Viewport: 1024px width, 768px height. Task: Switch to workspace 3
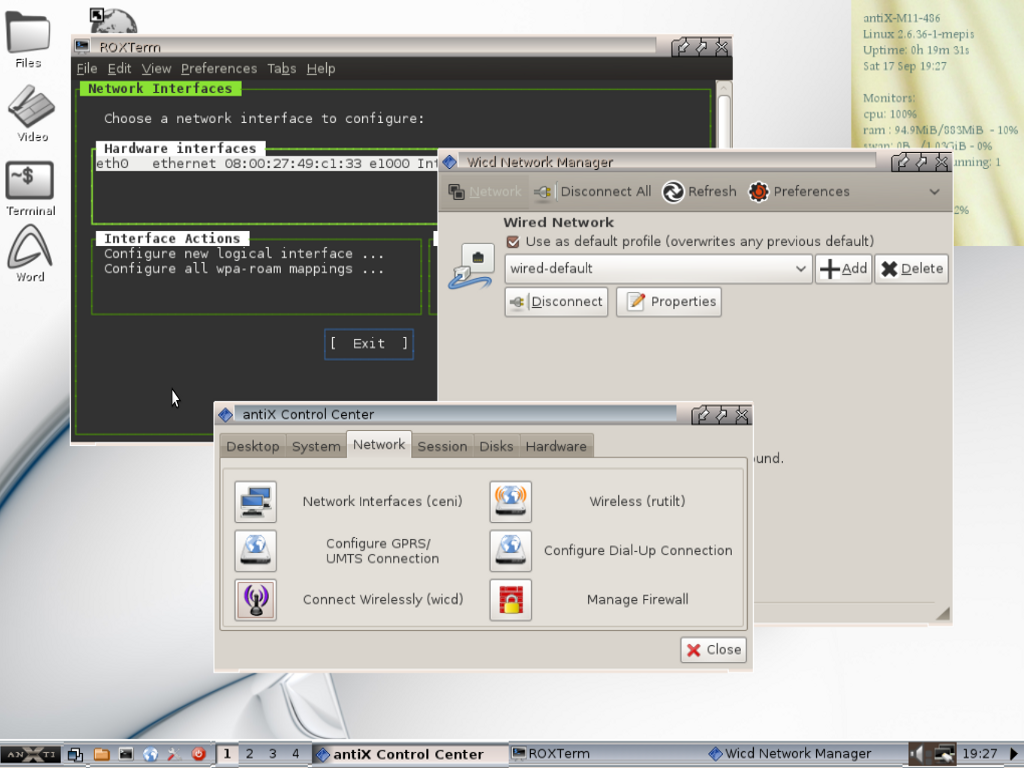tap(273, 754)
